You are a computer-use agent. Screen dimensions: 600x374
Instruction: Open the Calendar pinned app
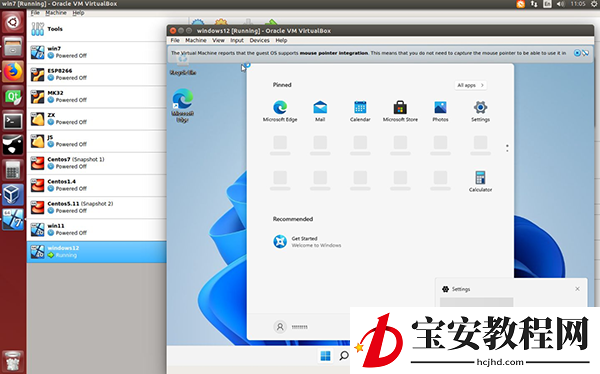coord(360,111)
